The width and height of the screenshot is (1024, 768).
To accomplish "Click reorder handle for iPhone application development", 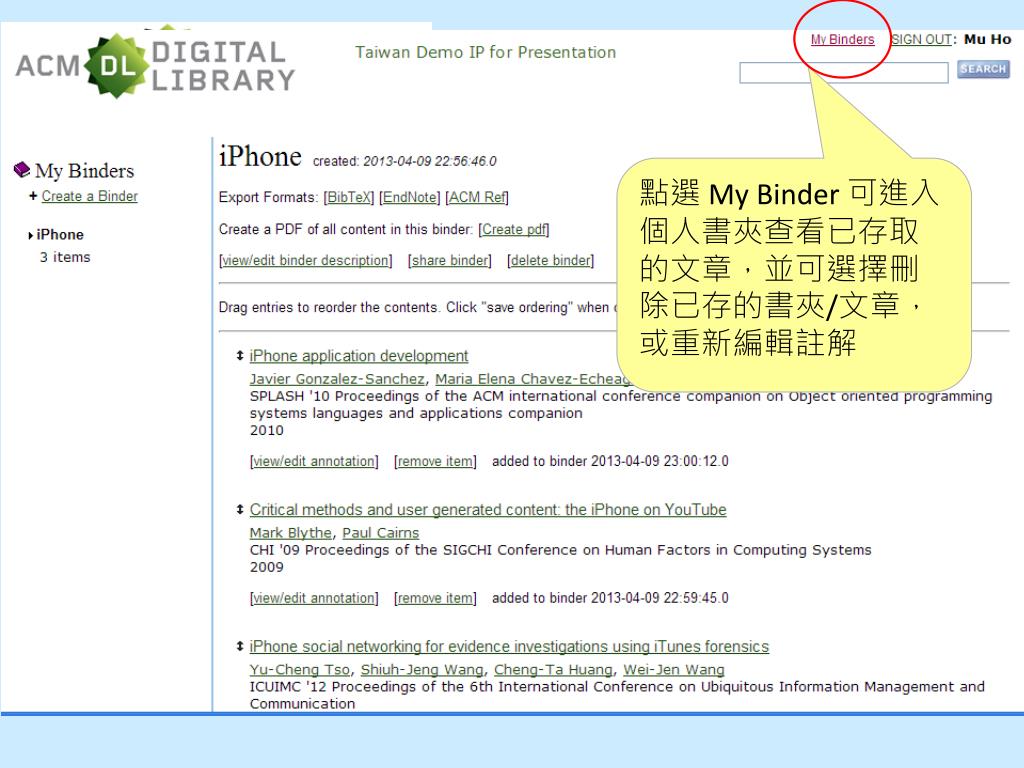I will (x=240, y=355).
